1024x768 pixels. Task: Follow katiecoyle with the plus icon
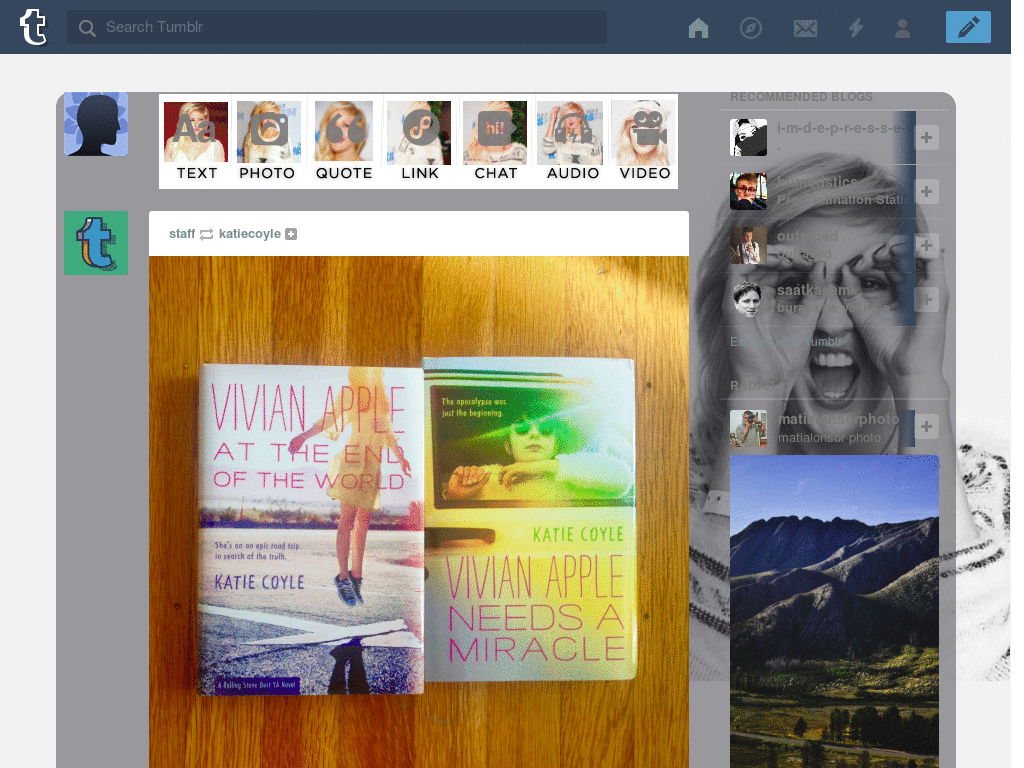tap(291, 234)
